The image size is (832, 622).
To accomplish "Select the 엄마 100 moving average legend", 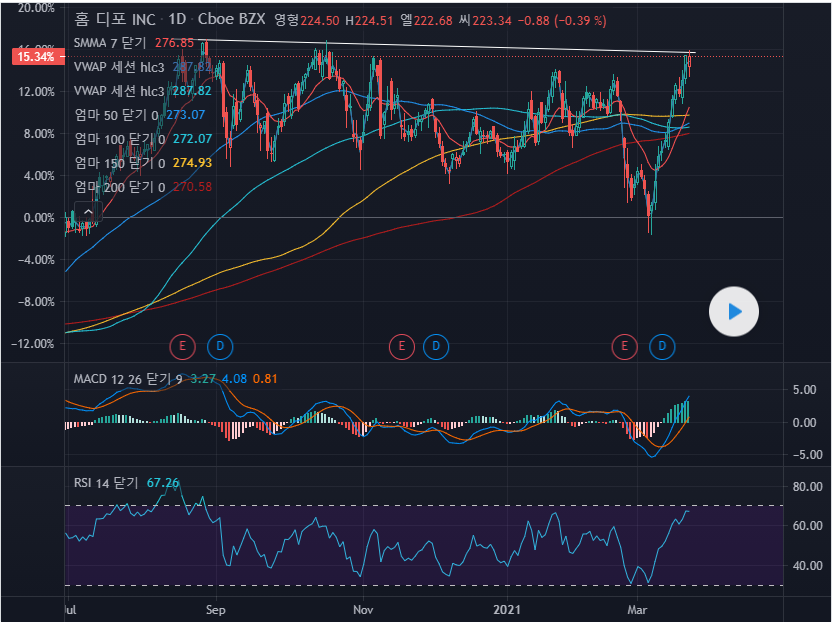I will 112,139.
